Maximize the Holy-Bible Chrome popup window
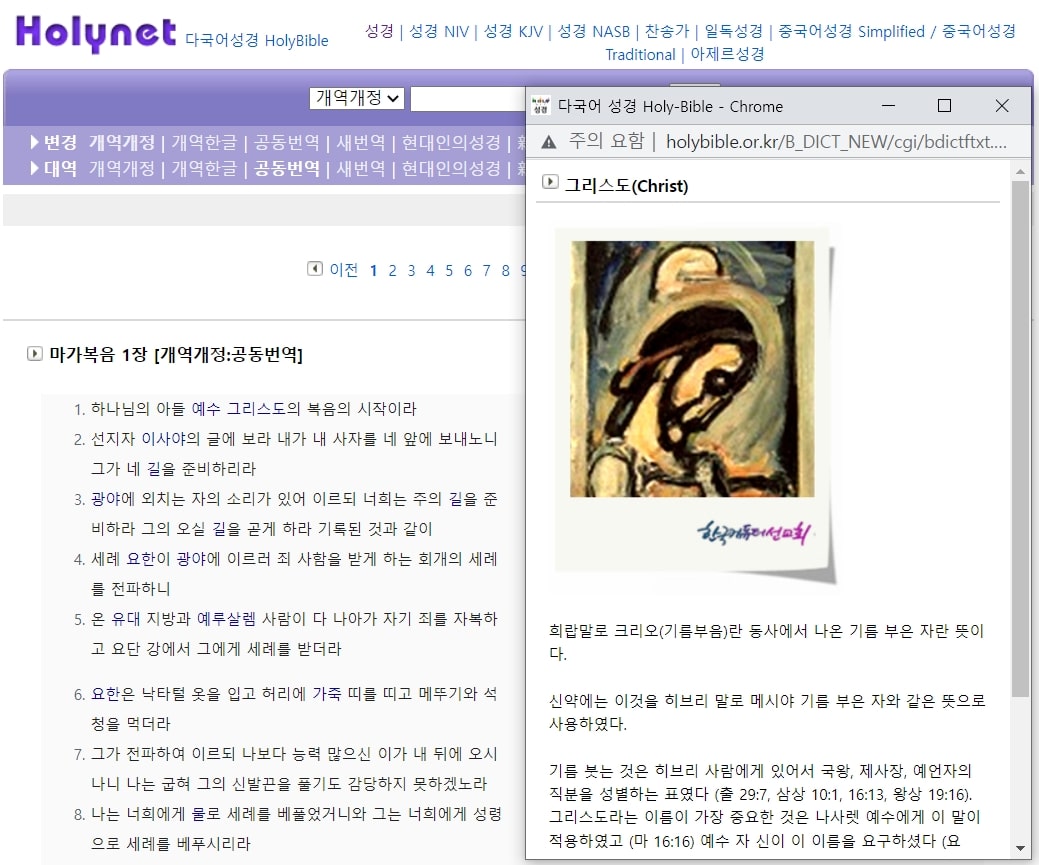The image size is (1039, 865). [945, 105]
